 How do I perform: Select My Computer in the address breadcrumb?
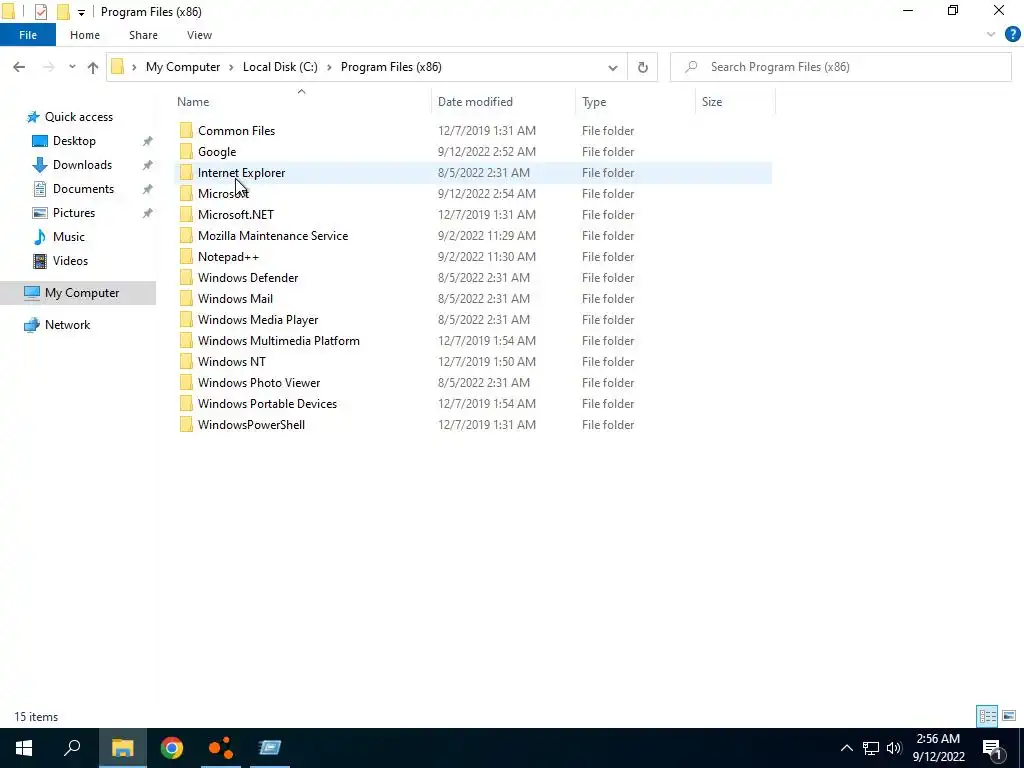coord(183,67)
